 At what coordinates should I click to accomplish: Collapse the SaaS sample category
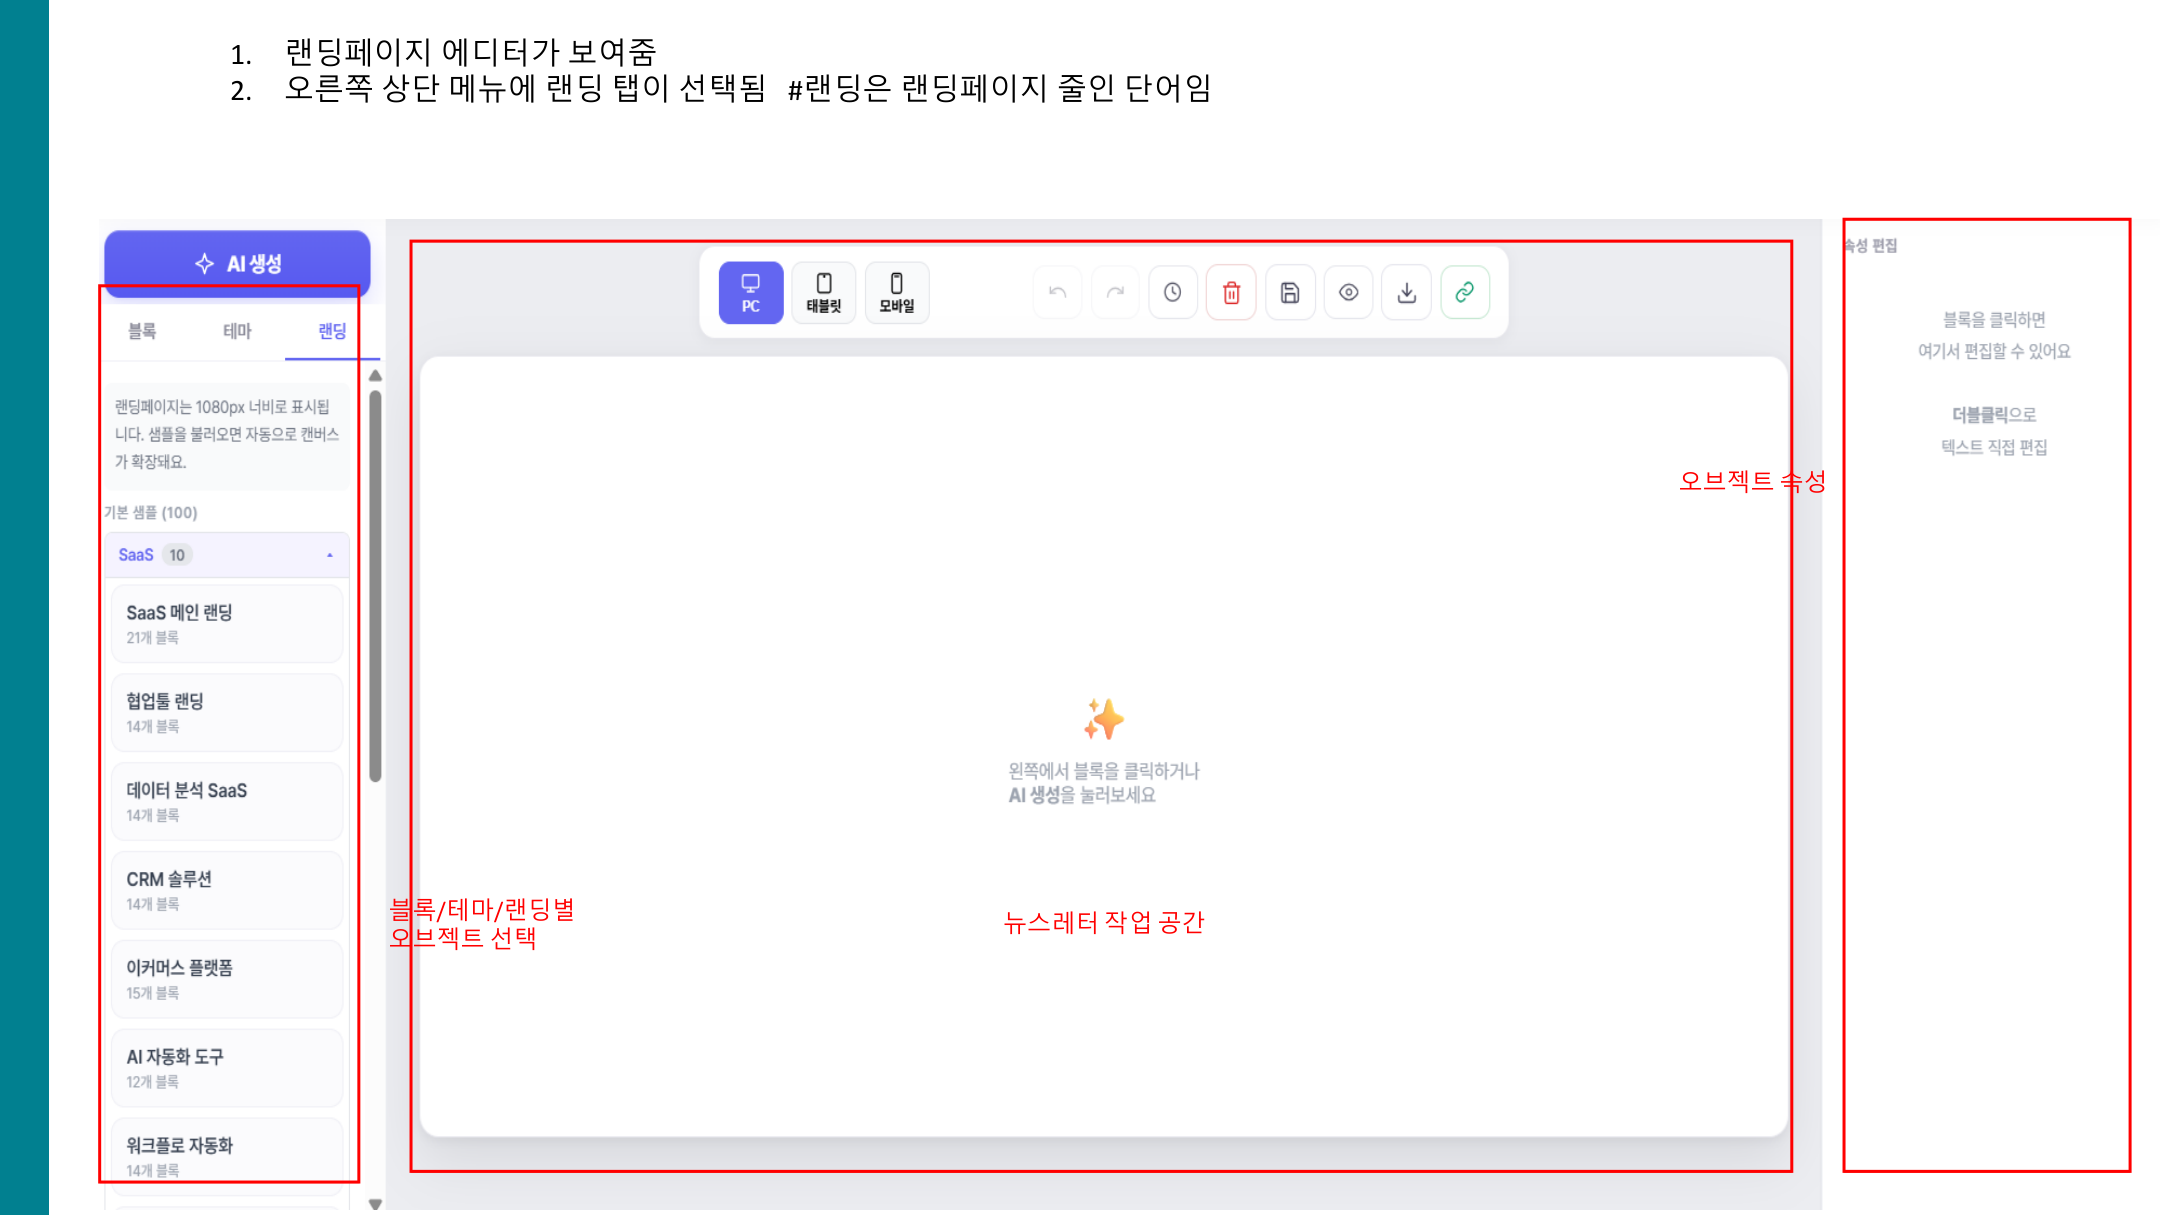pyautogui.click(x=227, y=555)
